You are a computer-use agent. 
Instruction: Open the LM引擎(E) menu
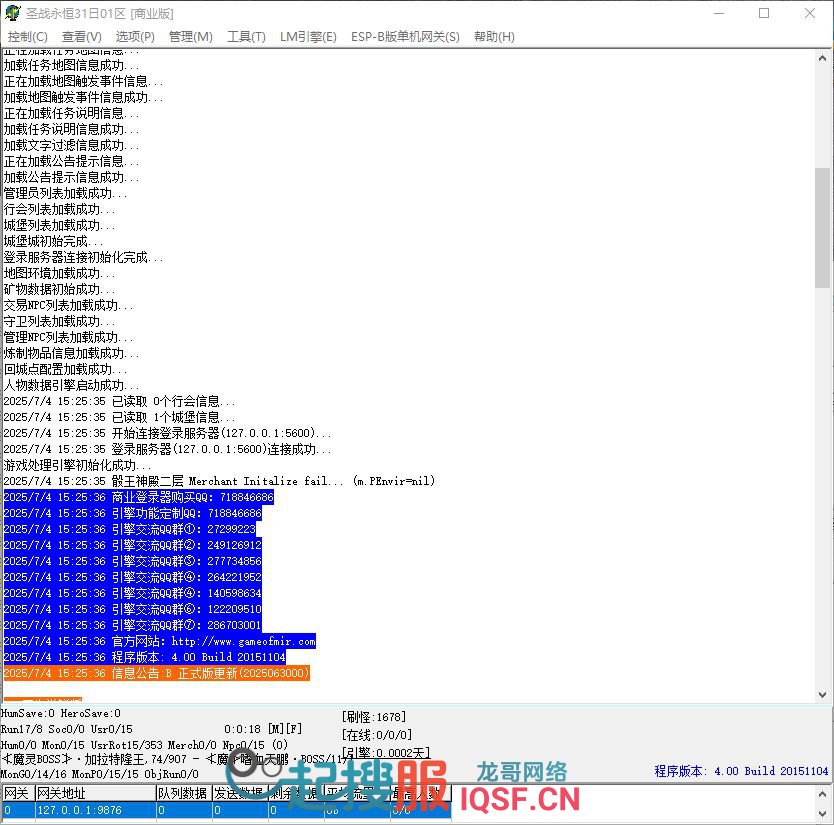pyautogui.click(x=308, y=37)
